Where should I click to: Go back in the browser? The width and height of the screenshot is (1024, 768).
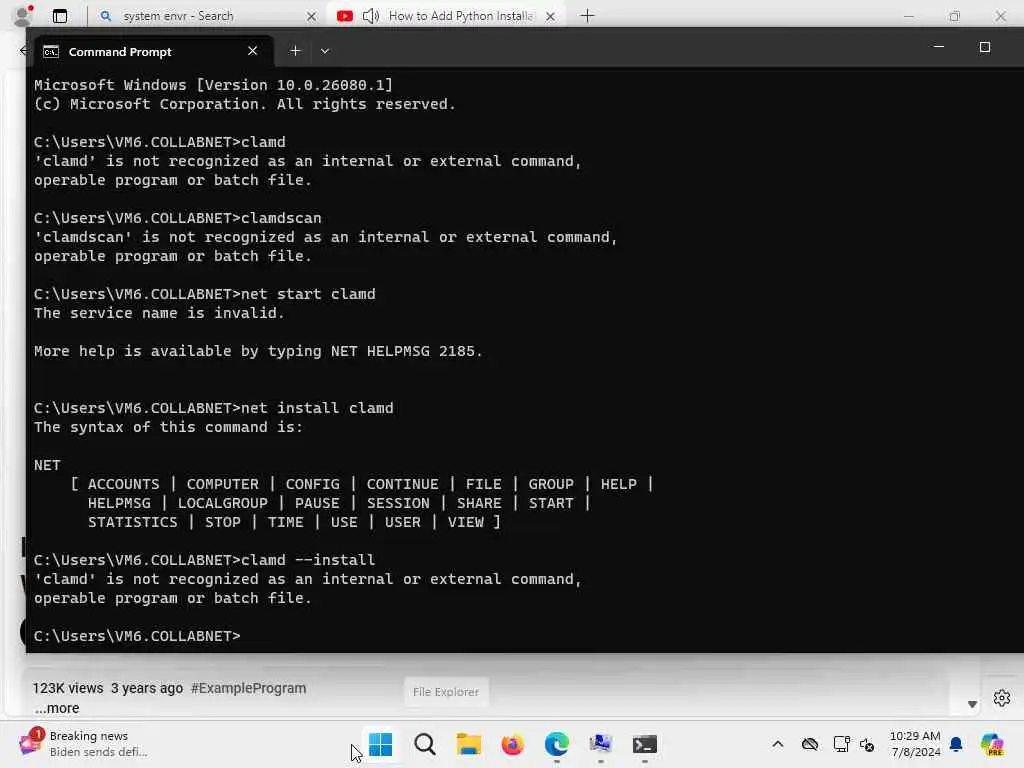click(24, 50)
